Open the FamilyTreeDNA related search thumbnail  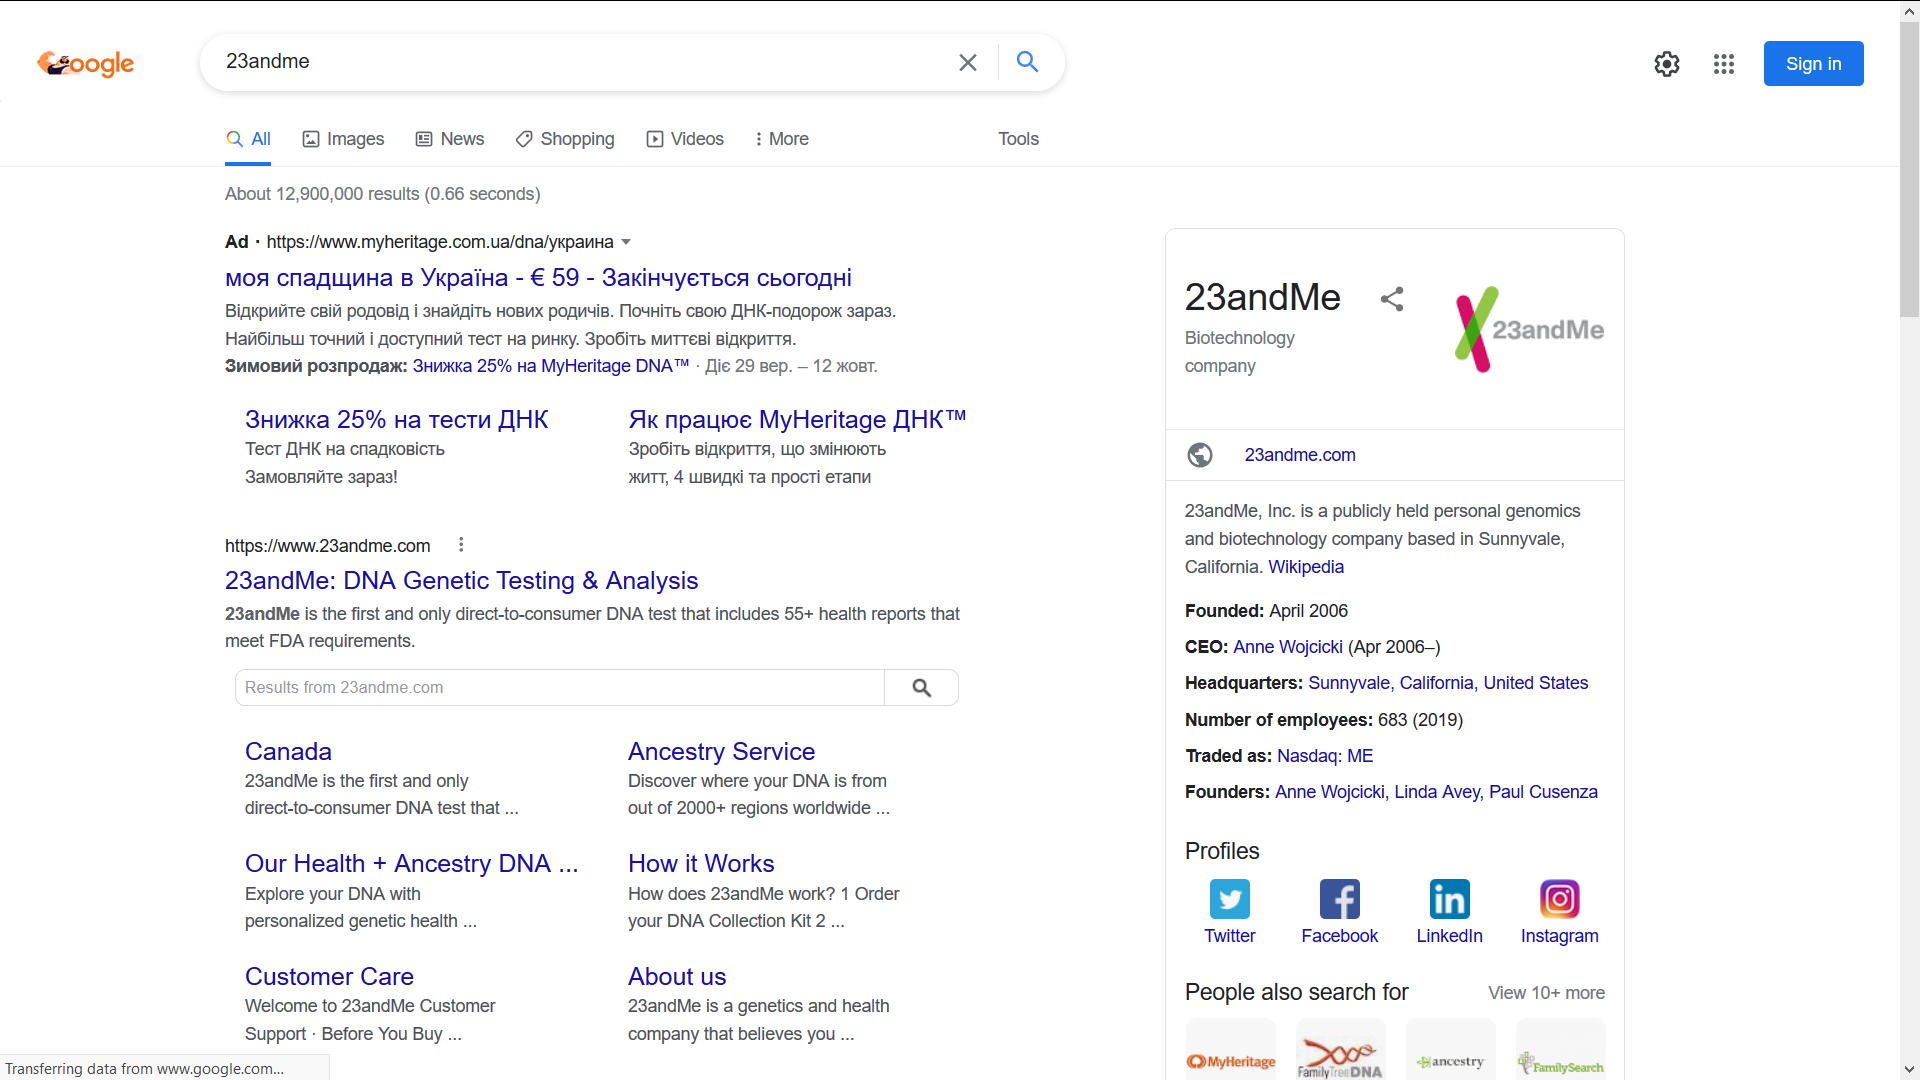(1340, 1049)
